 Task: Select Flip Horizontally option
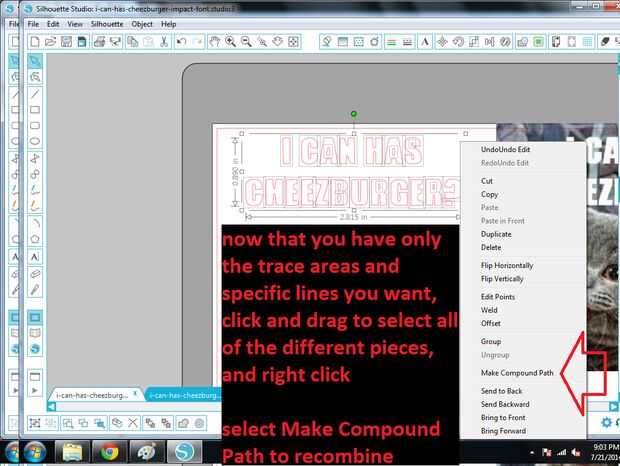tap(507, 265)
